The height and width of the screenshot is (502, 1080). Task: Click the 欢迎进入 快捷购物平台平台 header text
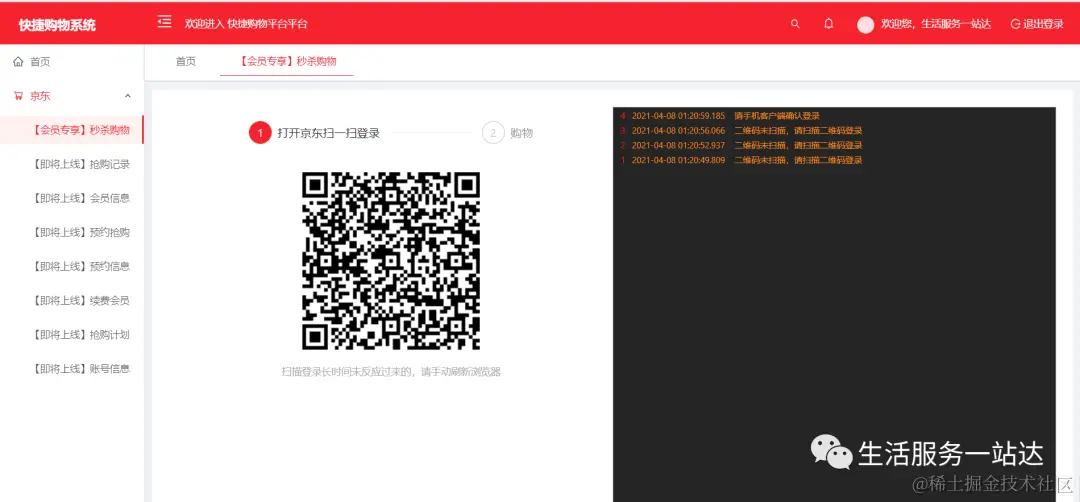[x=246, y=24]
